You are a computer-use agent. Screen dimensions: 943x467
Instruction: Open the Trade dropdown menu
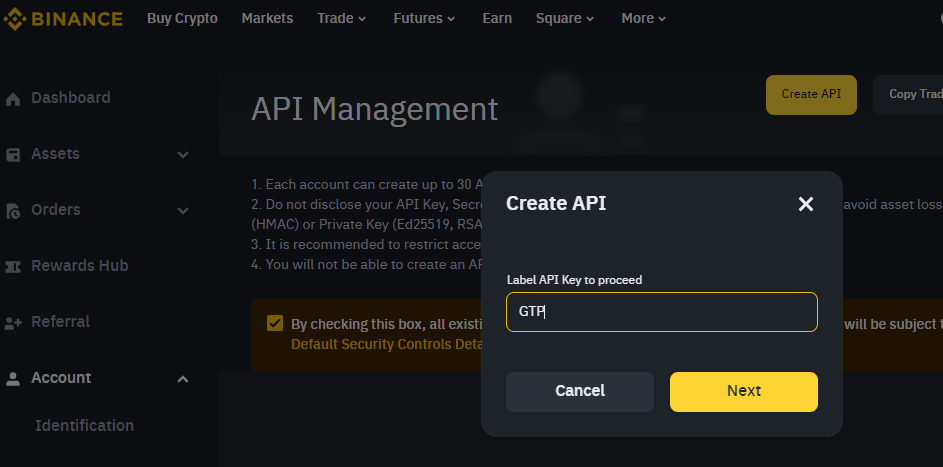[342, 19]
